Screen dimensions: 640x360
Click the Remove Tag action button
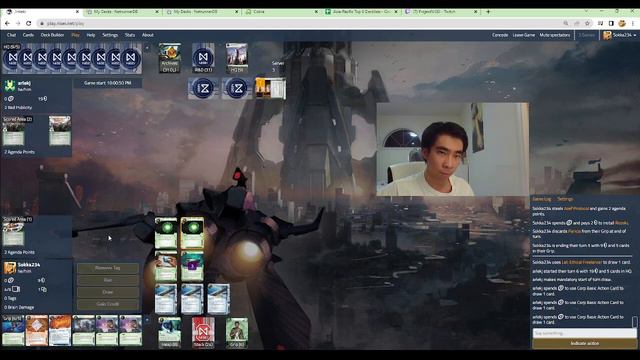point(108,268)
